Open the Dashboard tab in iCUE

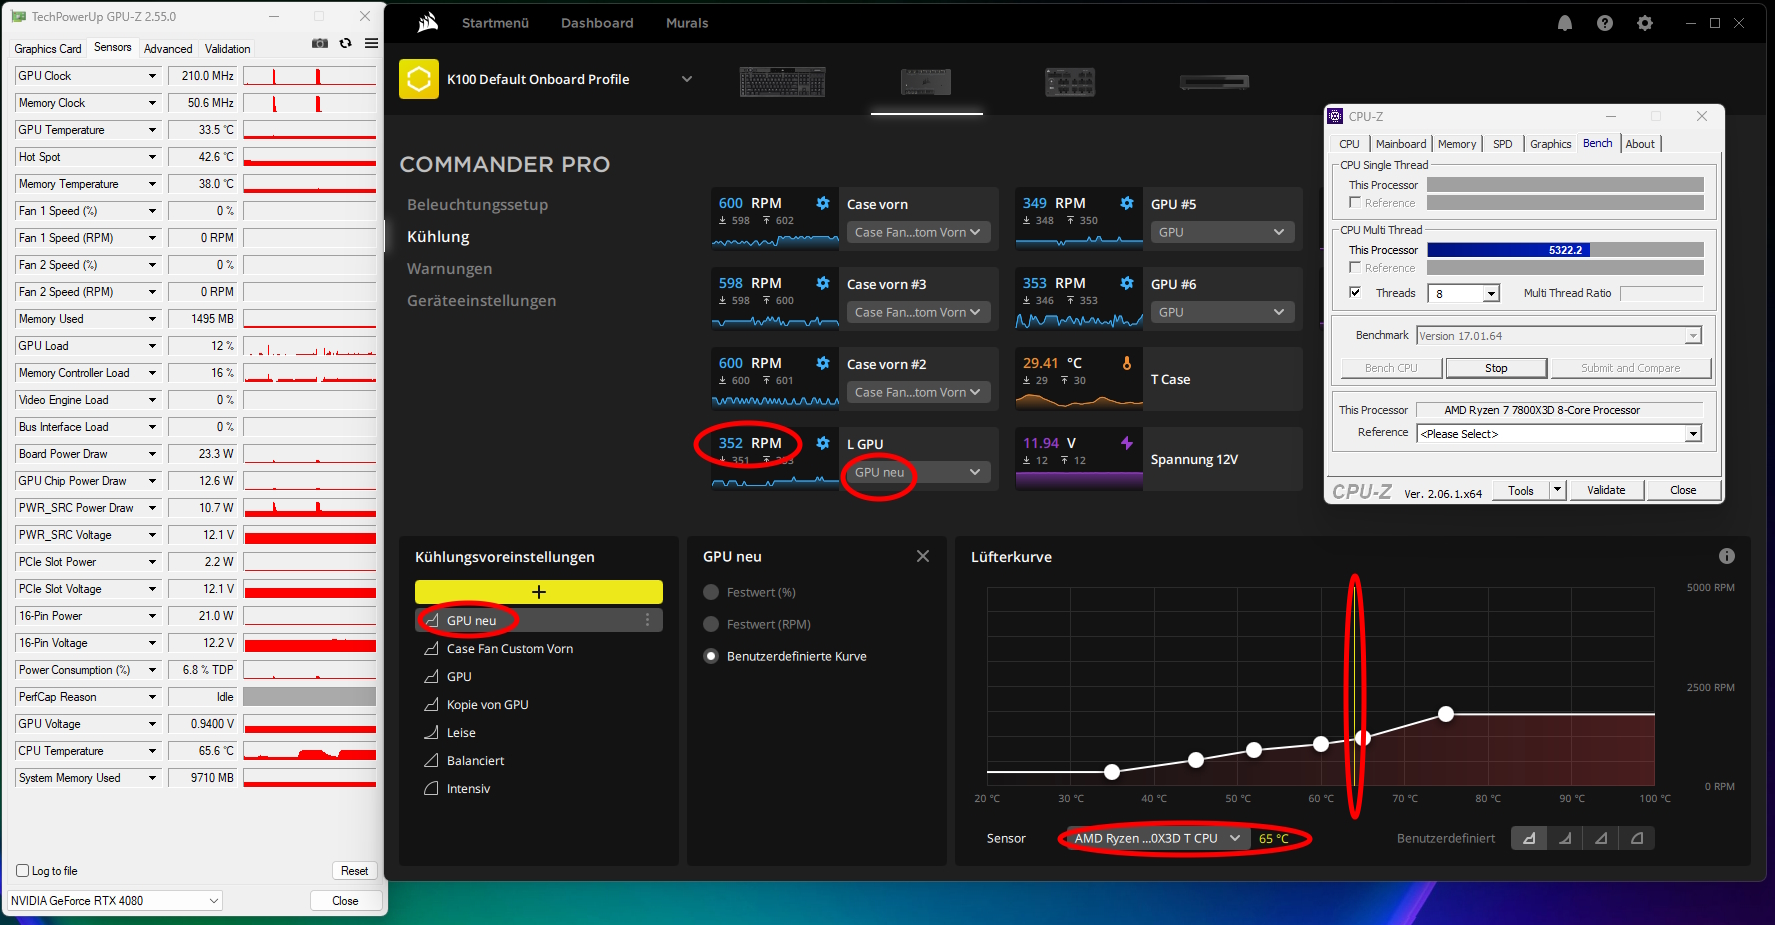597,23
